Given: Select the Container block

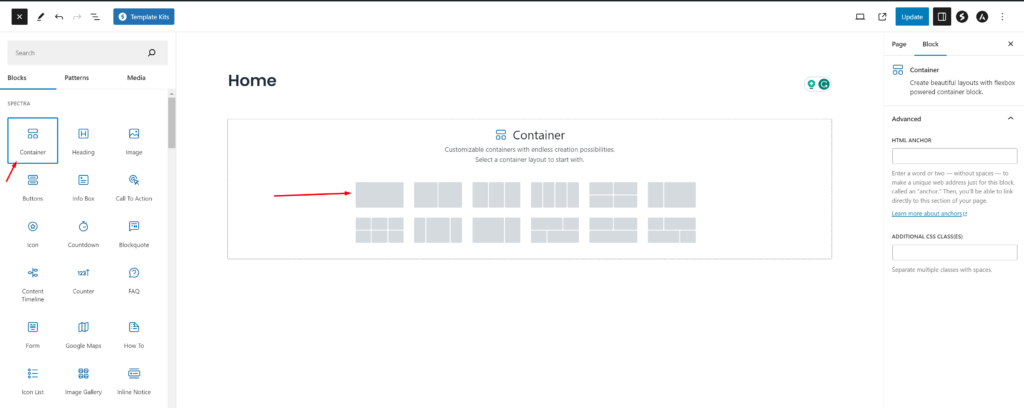Looking at the screenshot, I should [33, 140].
